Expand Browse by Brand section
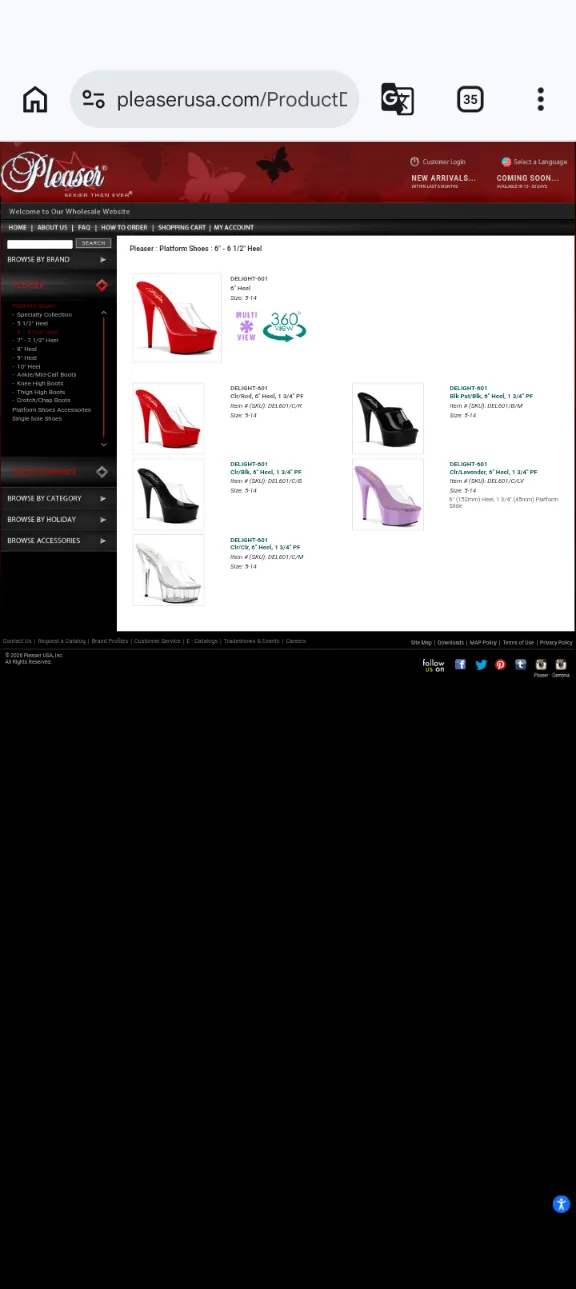576x1289 pixels. click(58, 259)
